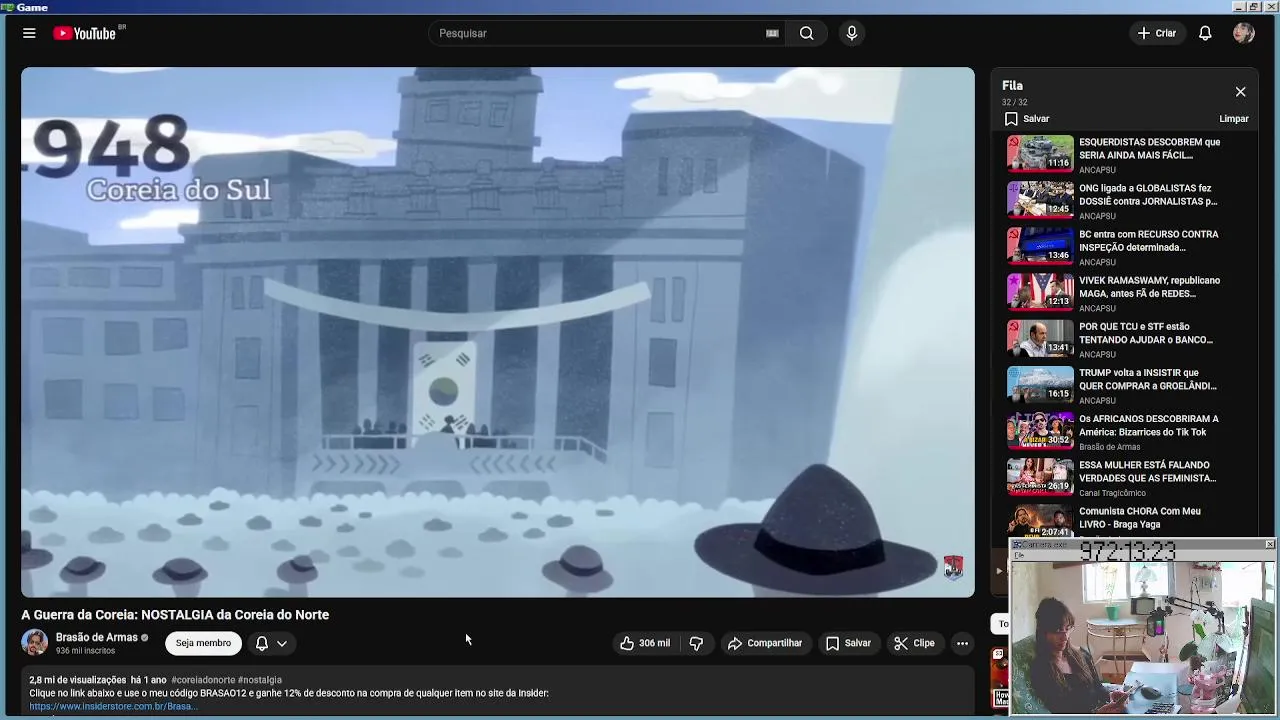Viewport: 1280px width, 720px height.
Task: Open the on-screen keyboard in search box
Action: [x=772, y=33]
